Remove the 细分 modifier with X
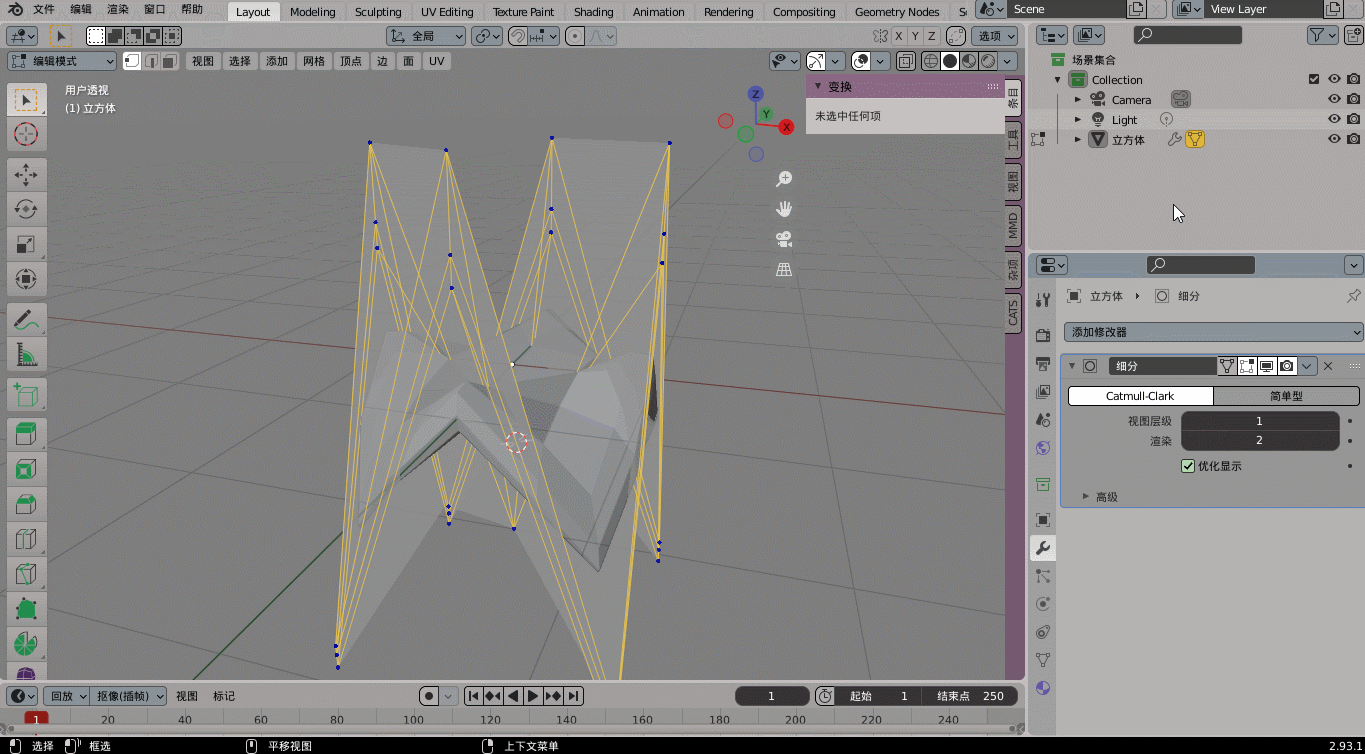The height and width of the screenshot is (754, 1365). pyautogui.click(x=1328, y=366)
